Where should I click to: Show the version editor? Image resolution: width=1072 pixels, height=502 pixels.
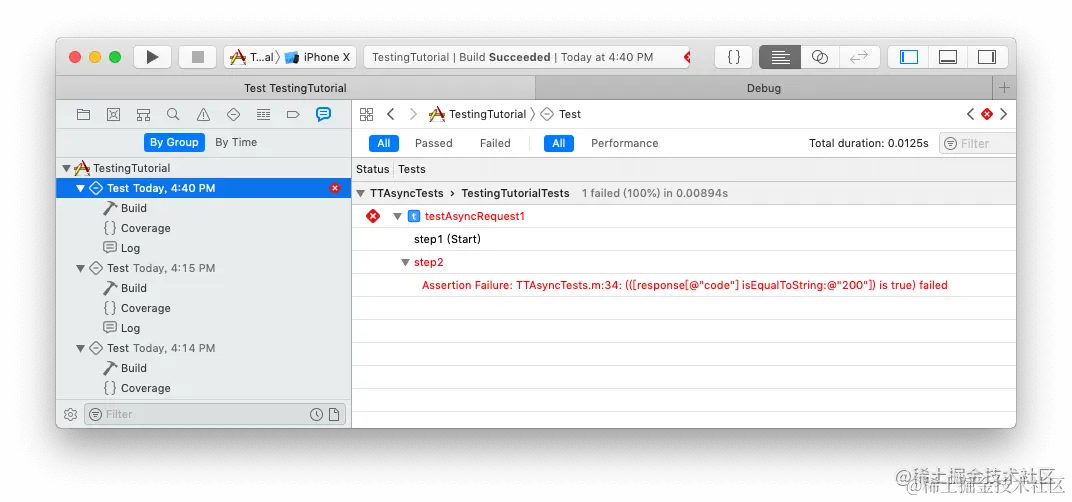click(x=859, y=57)
